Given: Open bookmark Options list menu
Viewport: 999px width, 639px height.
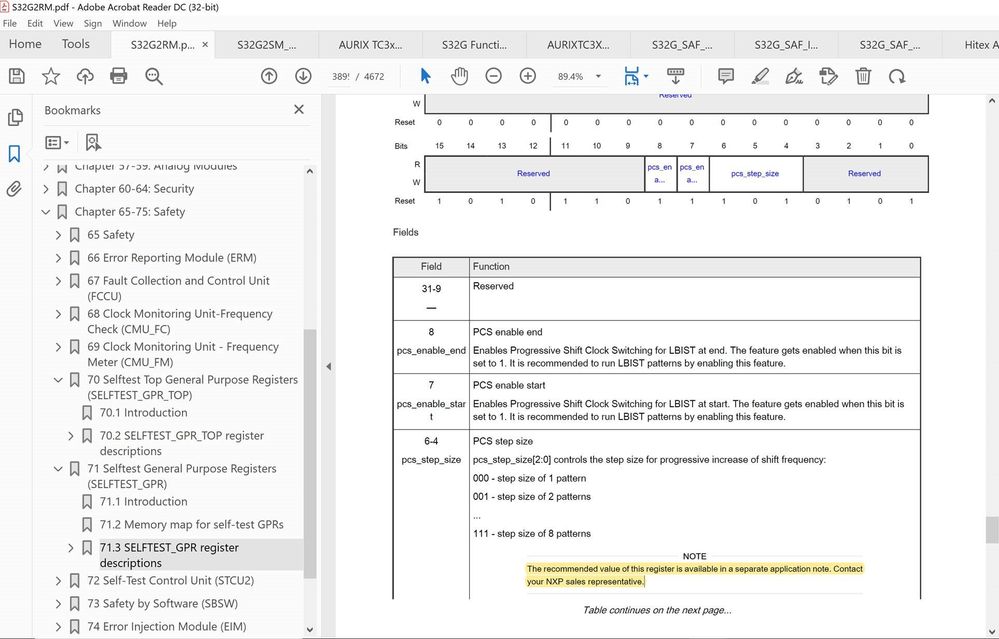Looking at the screenshot, I should coord(57,142).
